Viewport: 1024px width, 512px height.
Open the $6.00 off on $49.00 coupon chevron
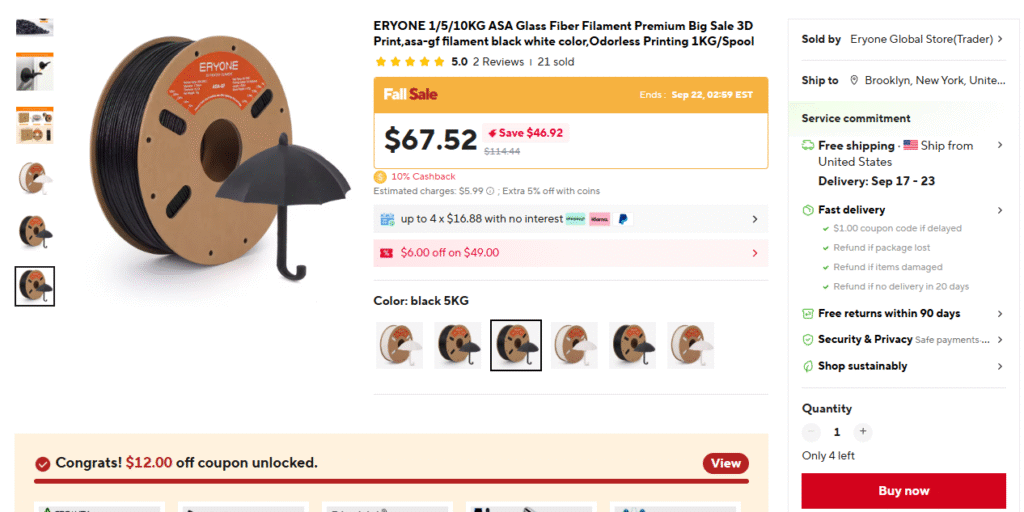pyautogui.click(x=755, y=253)
